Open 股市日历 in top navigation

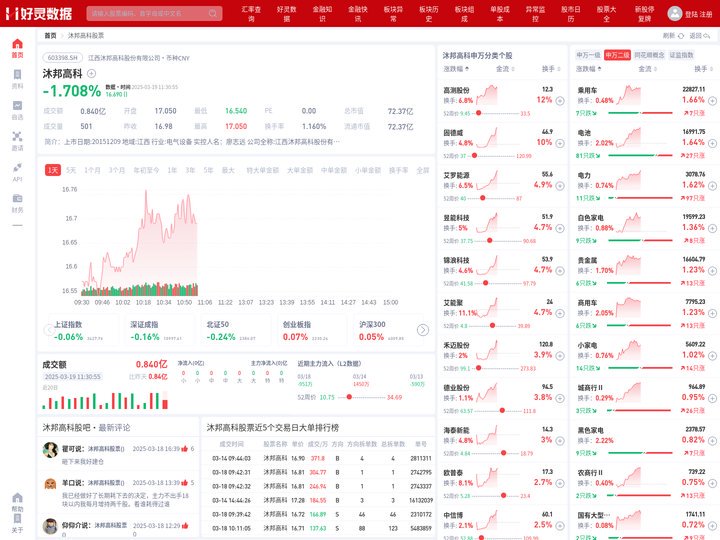click(571, 14)
